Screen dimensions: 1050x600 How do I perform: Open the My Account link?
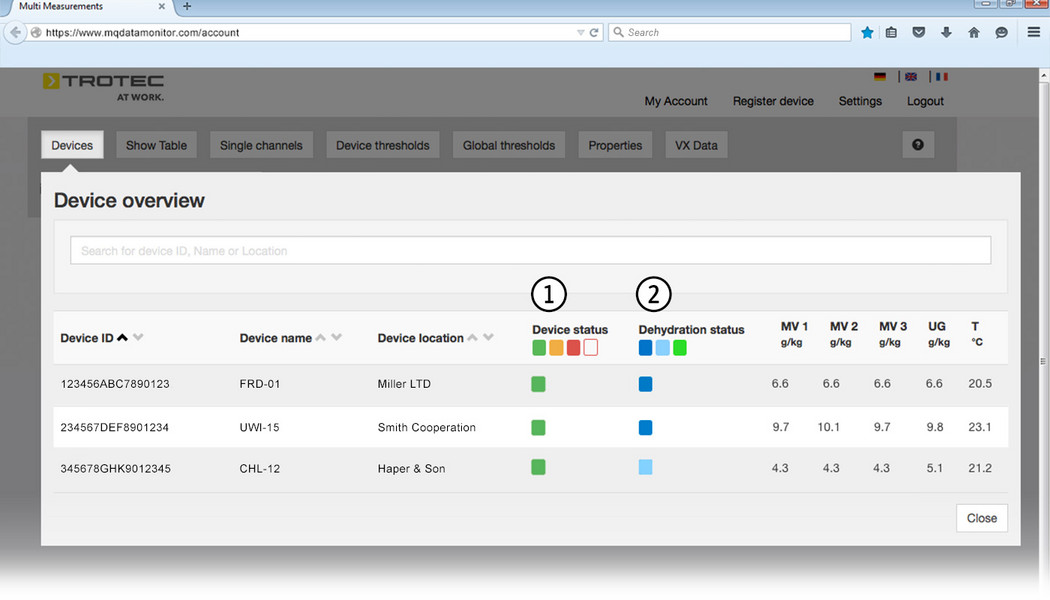tap(676, 101)
